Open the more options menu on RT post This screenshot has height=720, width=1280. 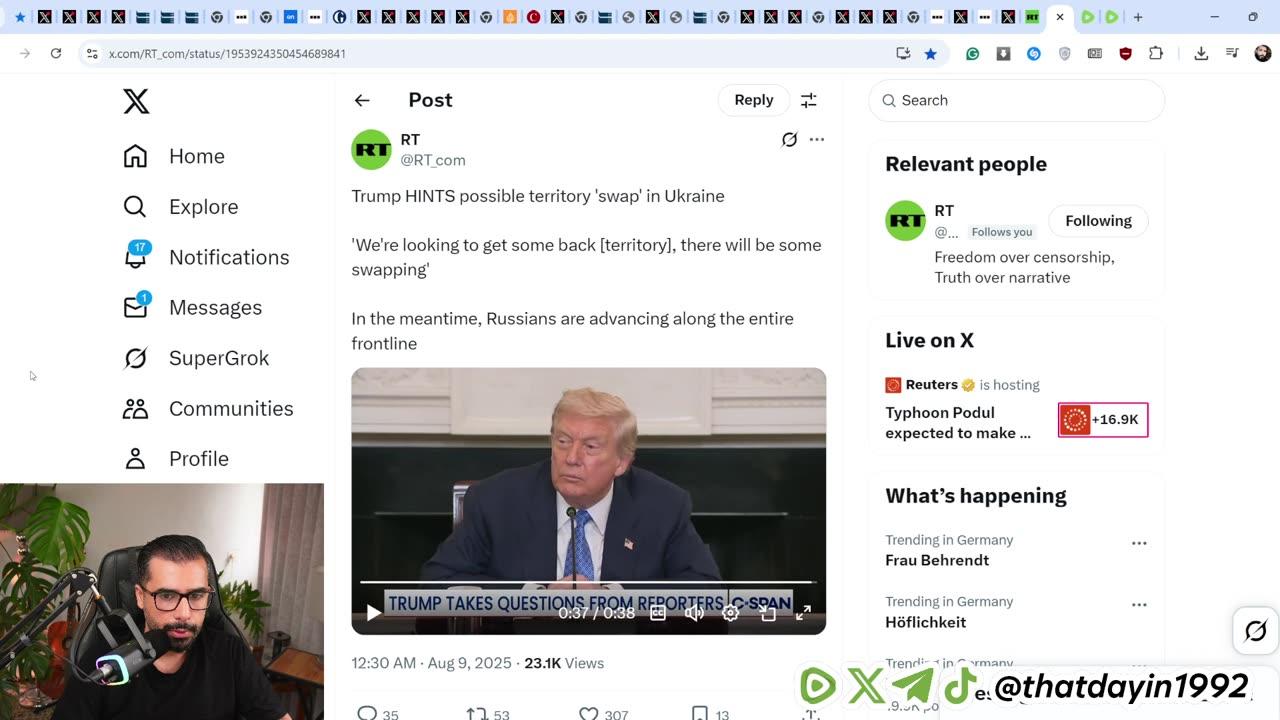pos(817,140)
